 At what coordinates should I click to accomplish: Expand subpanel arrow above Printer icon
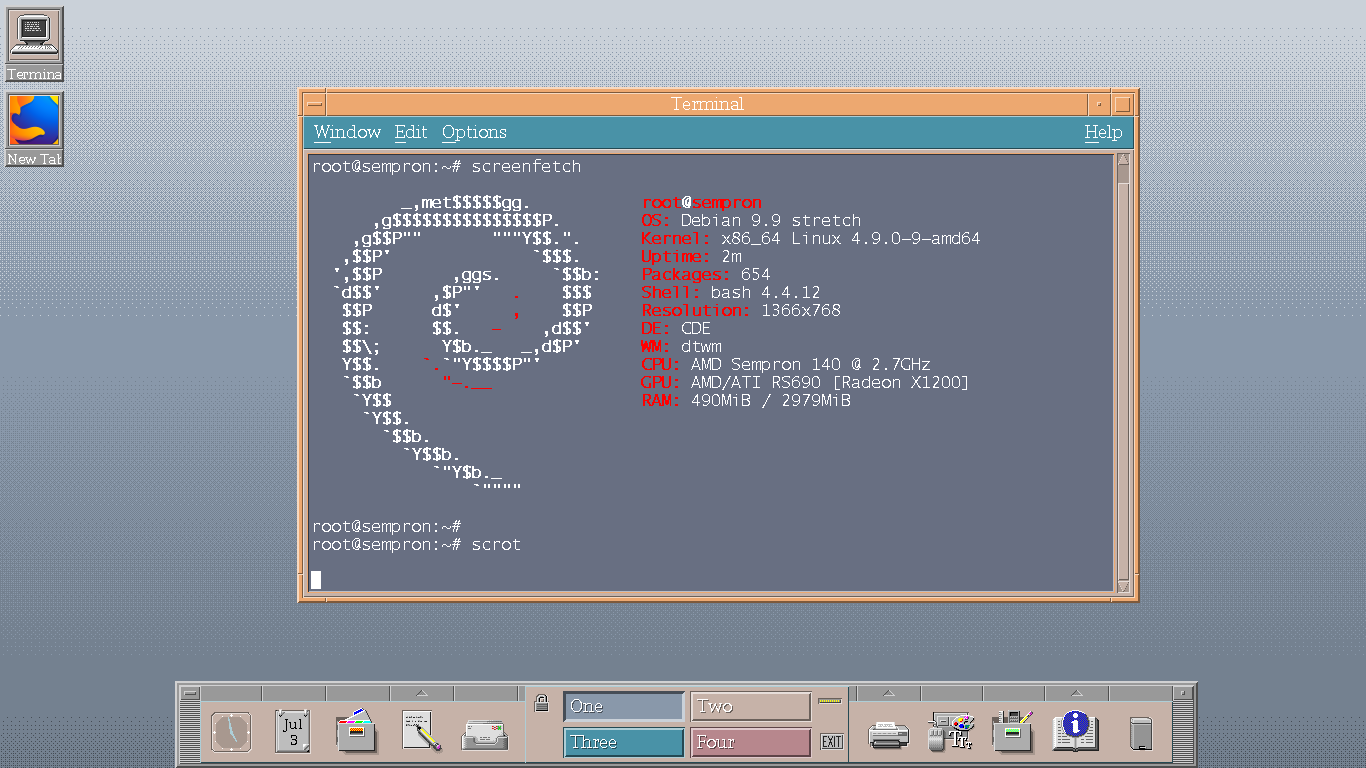(888, 693)
